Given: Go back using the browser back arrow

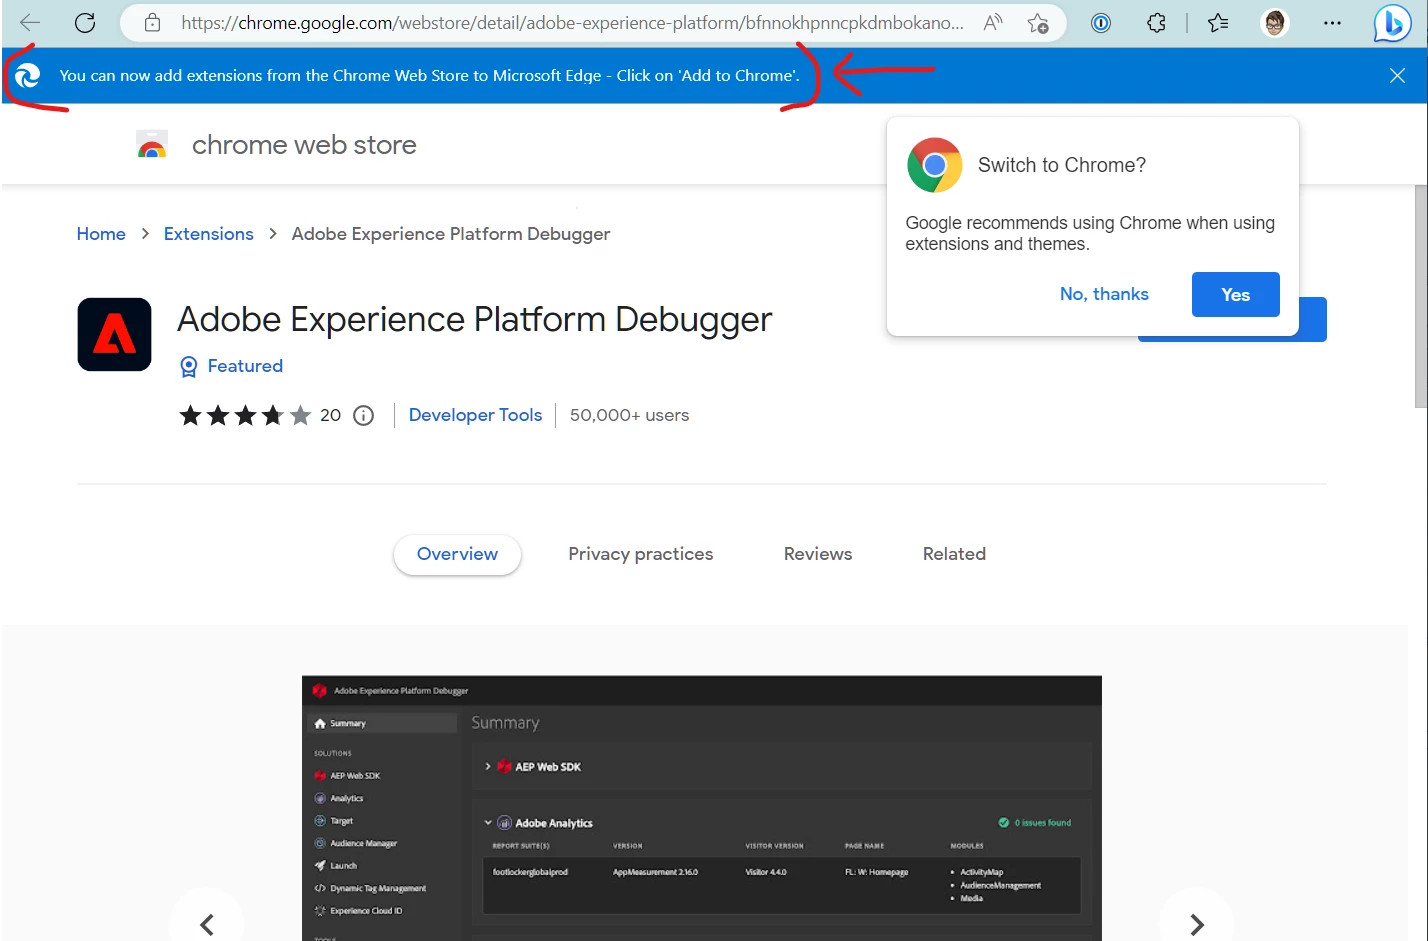Looking at the screenshot, I should point(30,22).
